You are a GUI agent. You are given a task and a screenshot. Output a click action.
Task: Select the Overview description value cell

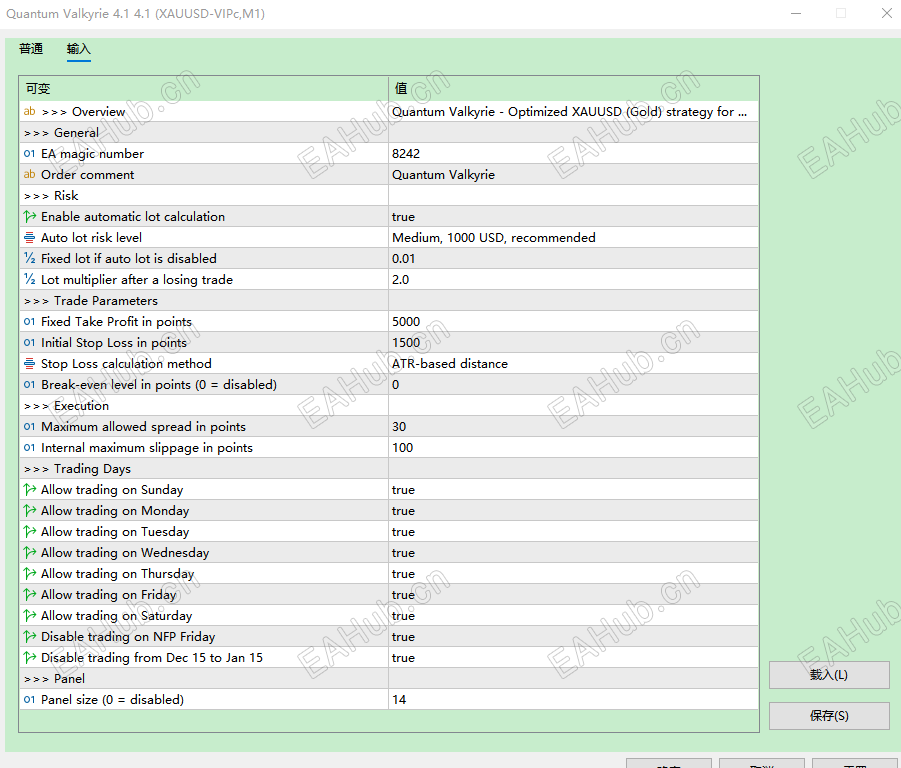pos(573,111)
